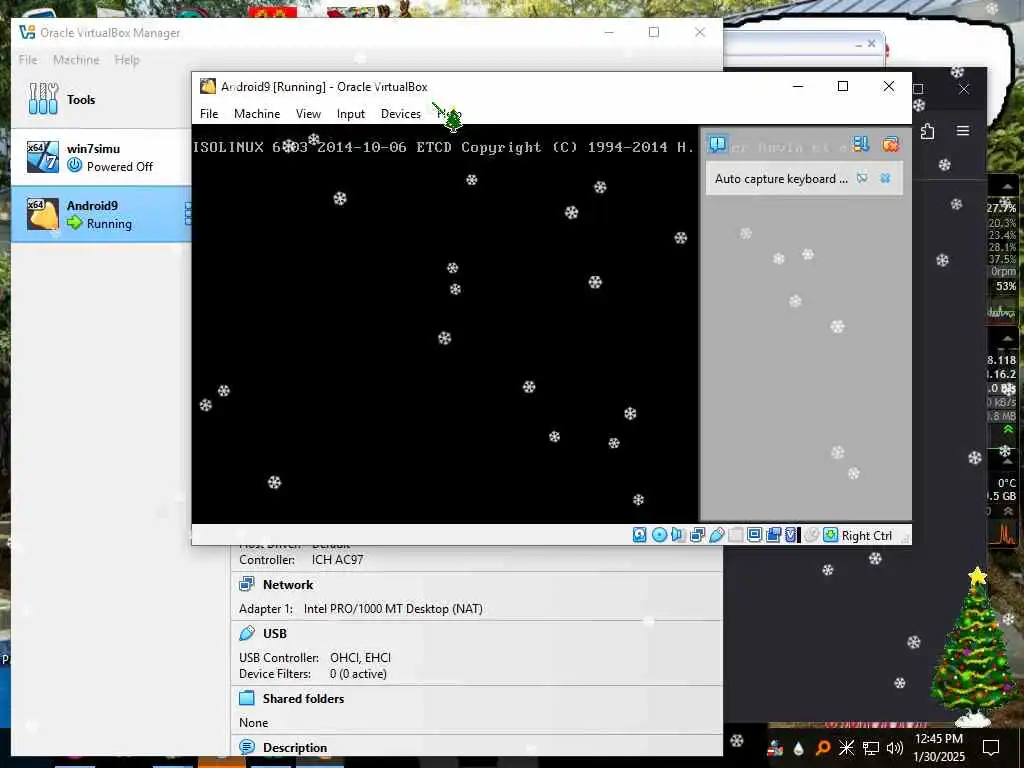Click the recording status bar icon
This screenshot has height=768, width=1024.
tap(773, 536)
